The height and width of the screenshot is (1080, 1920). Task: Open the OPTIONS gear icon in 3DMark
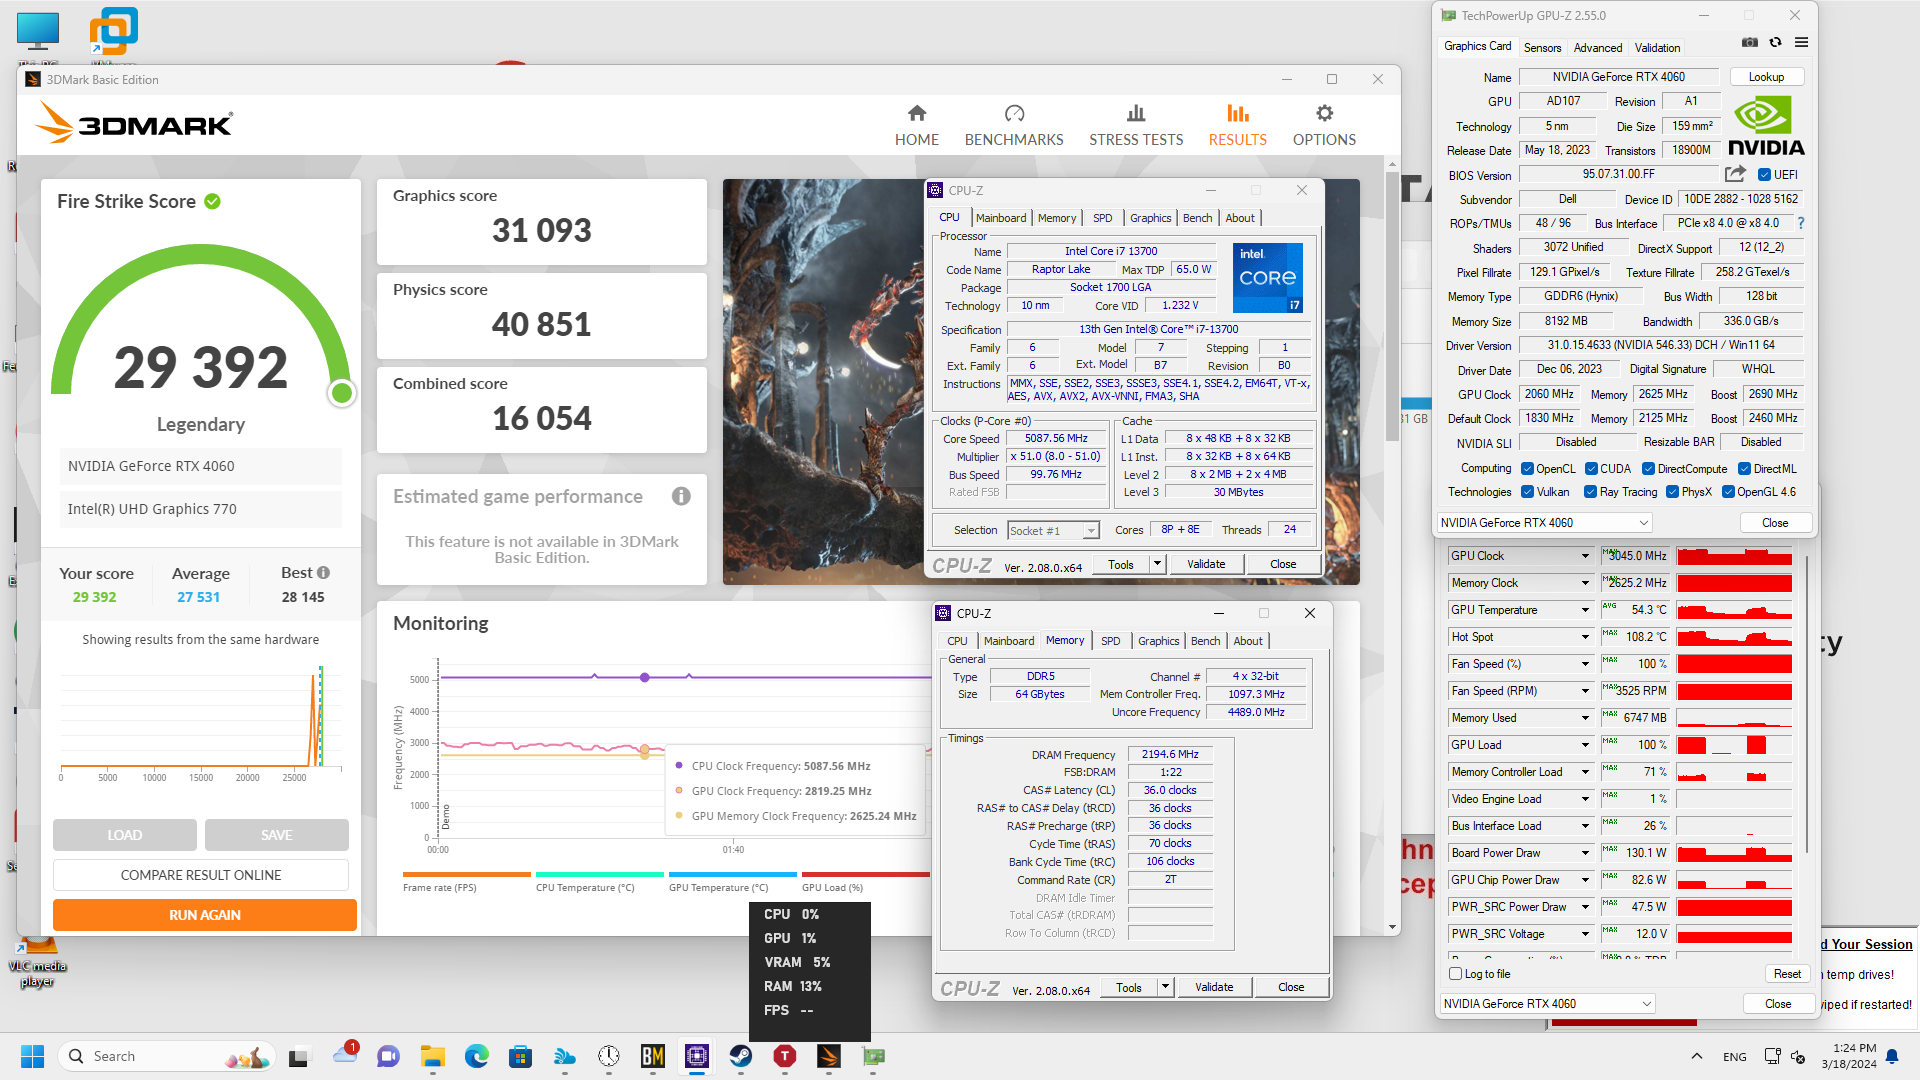click(x=1324, y=113)
